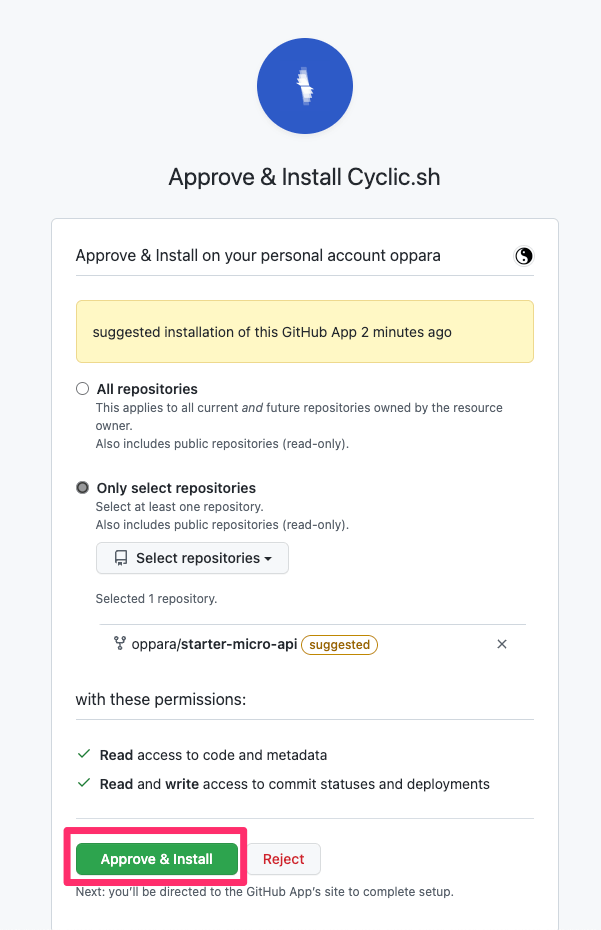
Task: Click the oppara account avatar
Action: point(524,256)
